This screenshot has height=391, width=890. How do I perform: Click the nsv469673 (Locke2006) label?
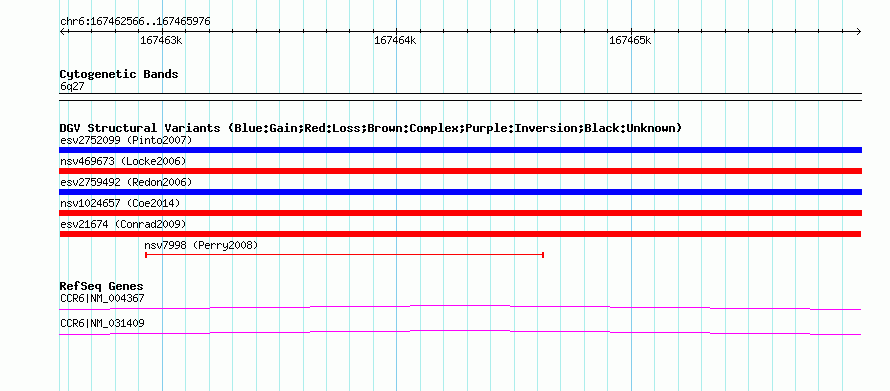pos(123,161)
